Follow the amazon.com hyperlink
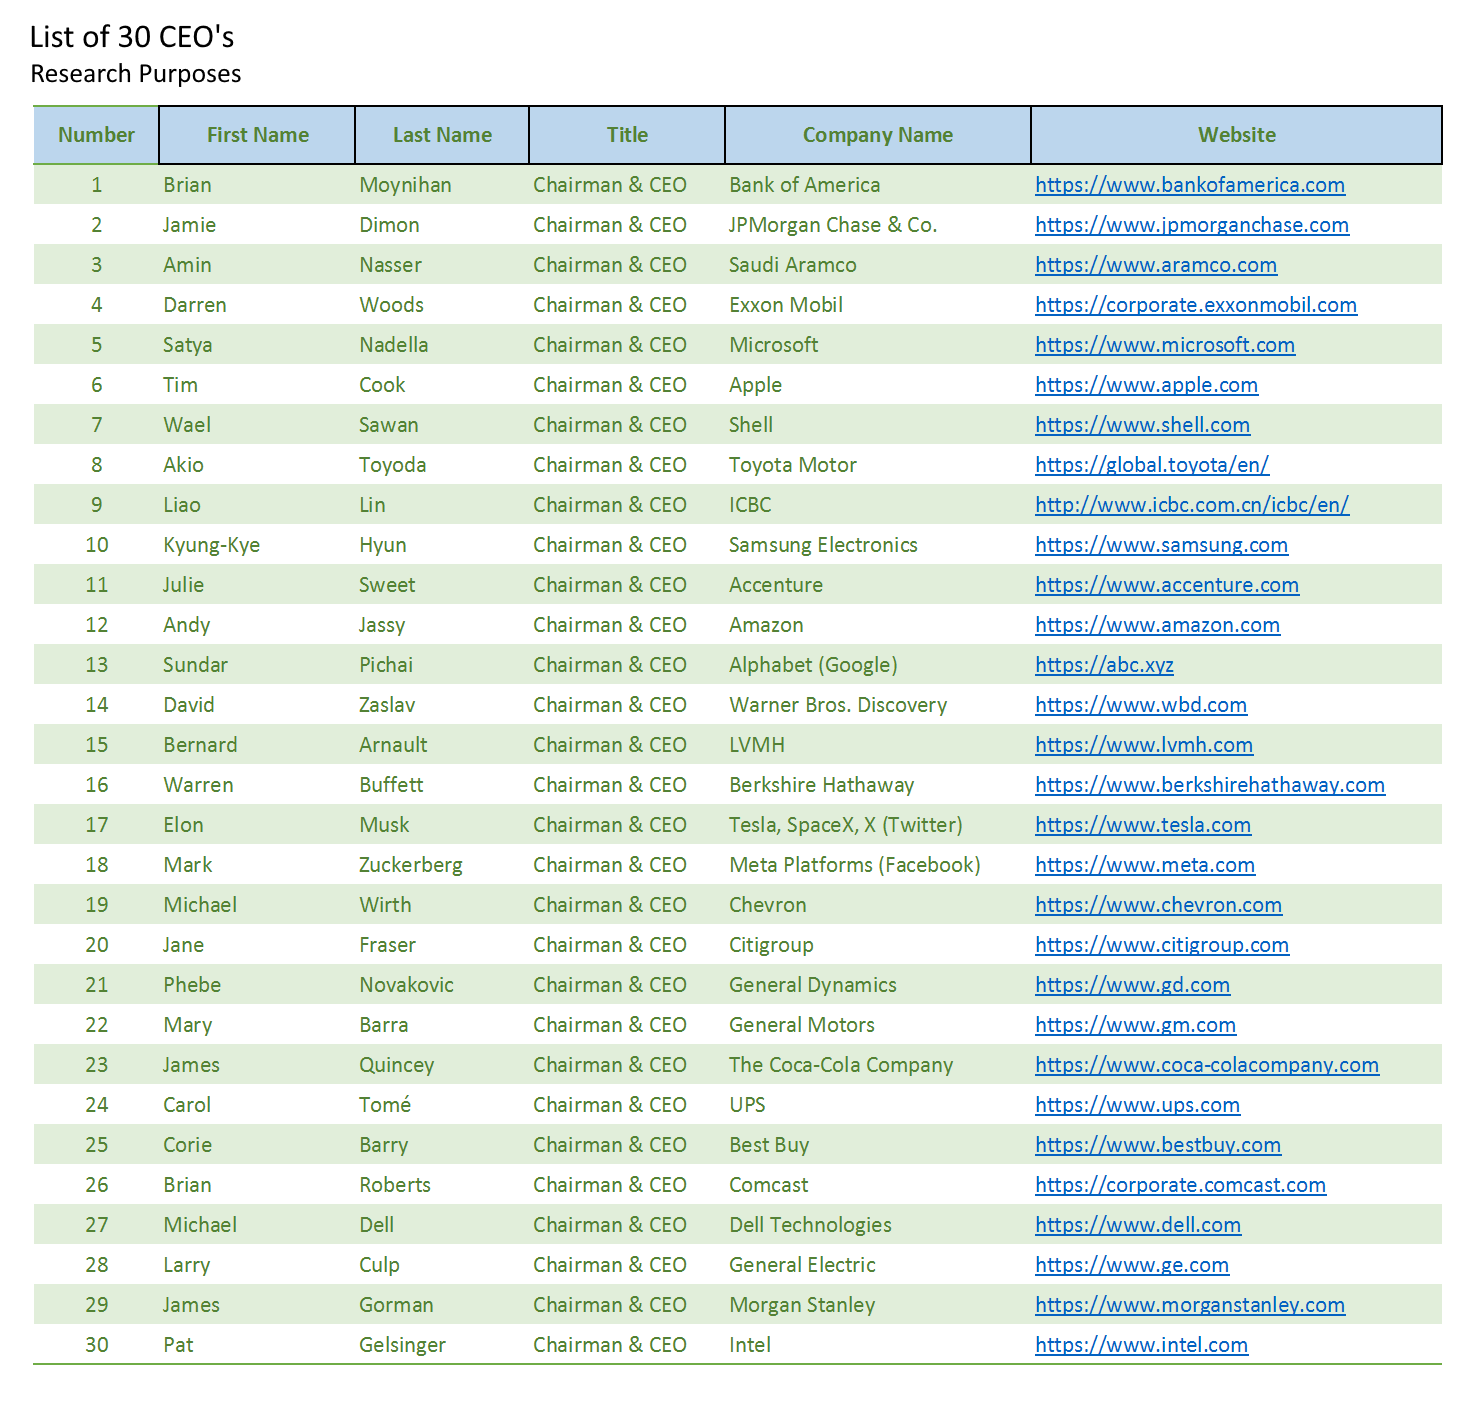 [1158, 625]
